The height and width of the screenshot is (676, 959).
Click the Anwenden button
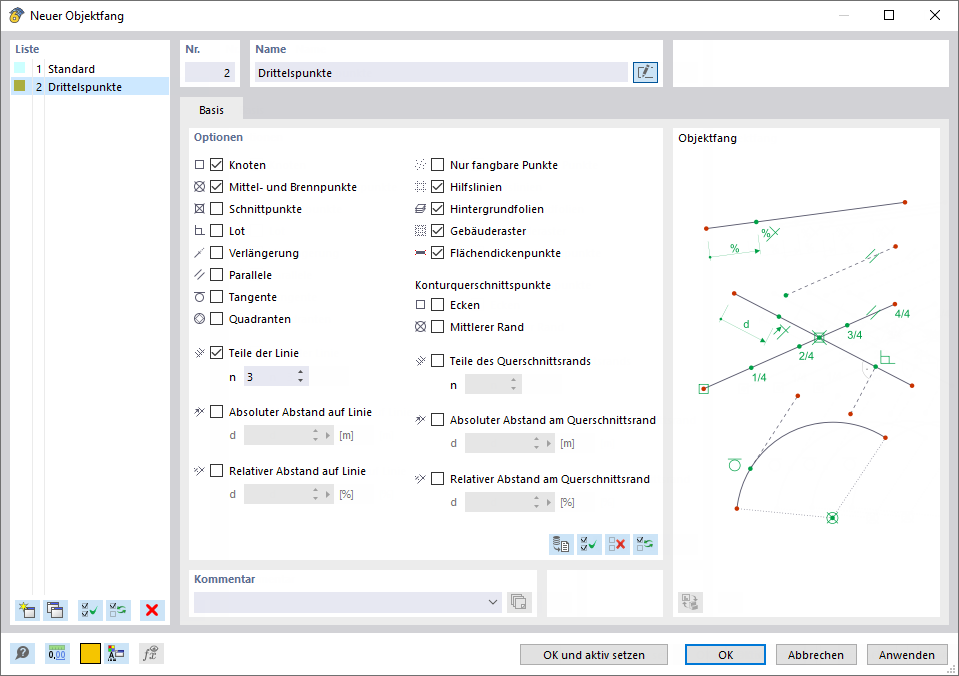(907, 655)
